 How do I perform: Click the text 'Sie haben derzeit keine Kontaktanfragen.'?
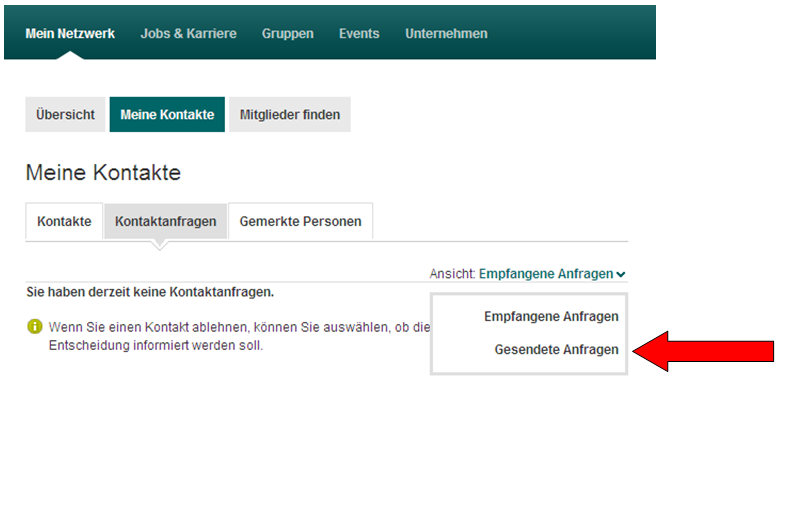pos(150,292)
